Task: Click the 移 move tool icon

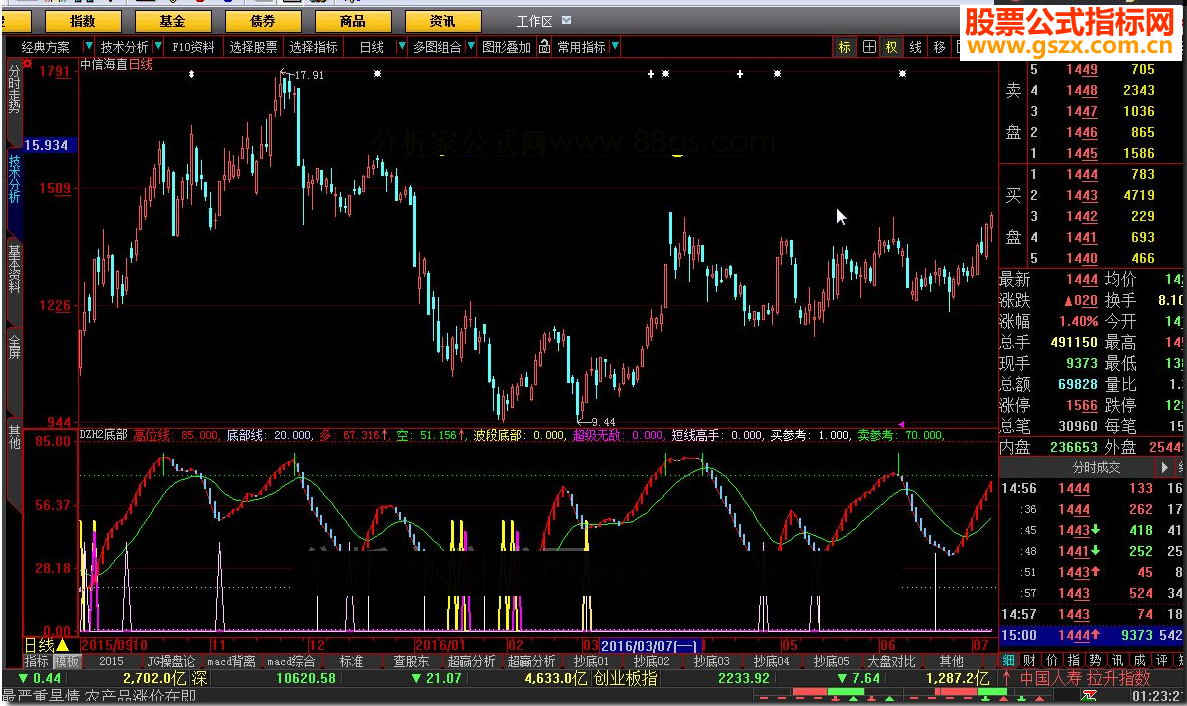Action: [939, 47]
